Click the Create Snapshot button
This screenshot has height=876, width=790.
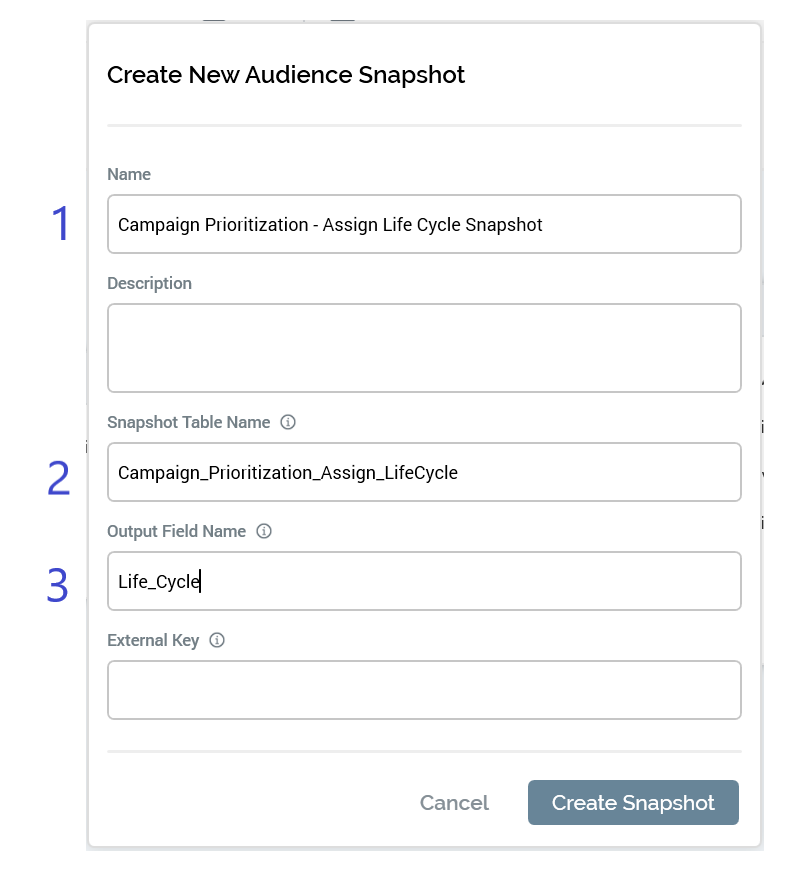click(633, 803)
